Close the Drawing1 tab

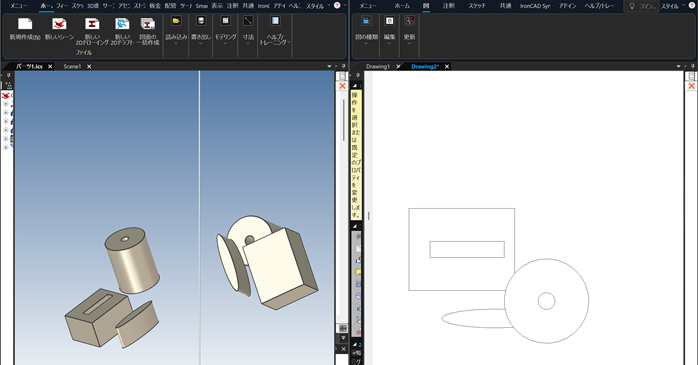point(398,66)
